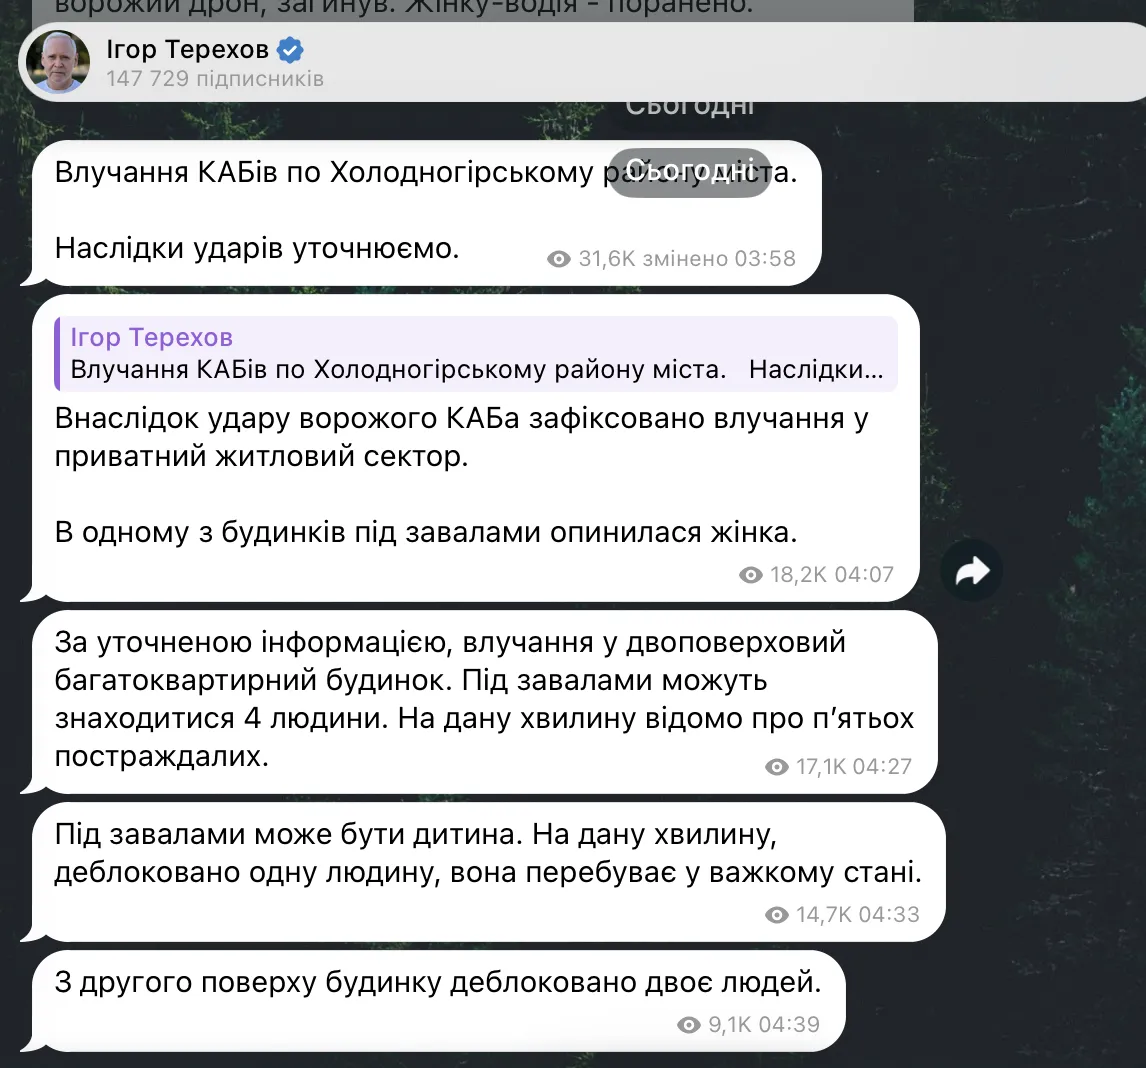Open the quoted reply from Ігор Терехов
The image size is (1146, 1068).
(477, 355)
